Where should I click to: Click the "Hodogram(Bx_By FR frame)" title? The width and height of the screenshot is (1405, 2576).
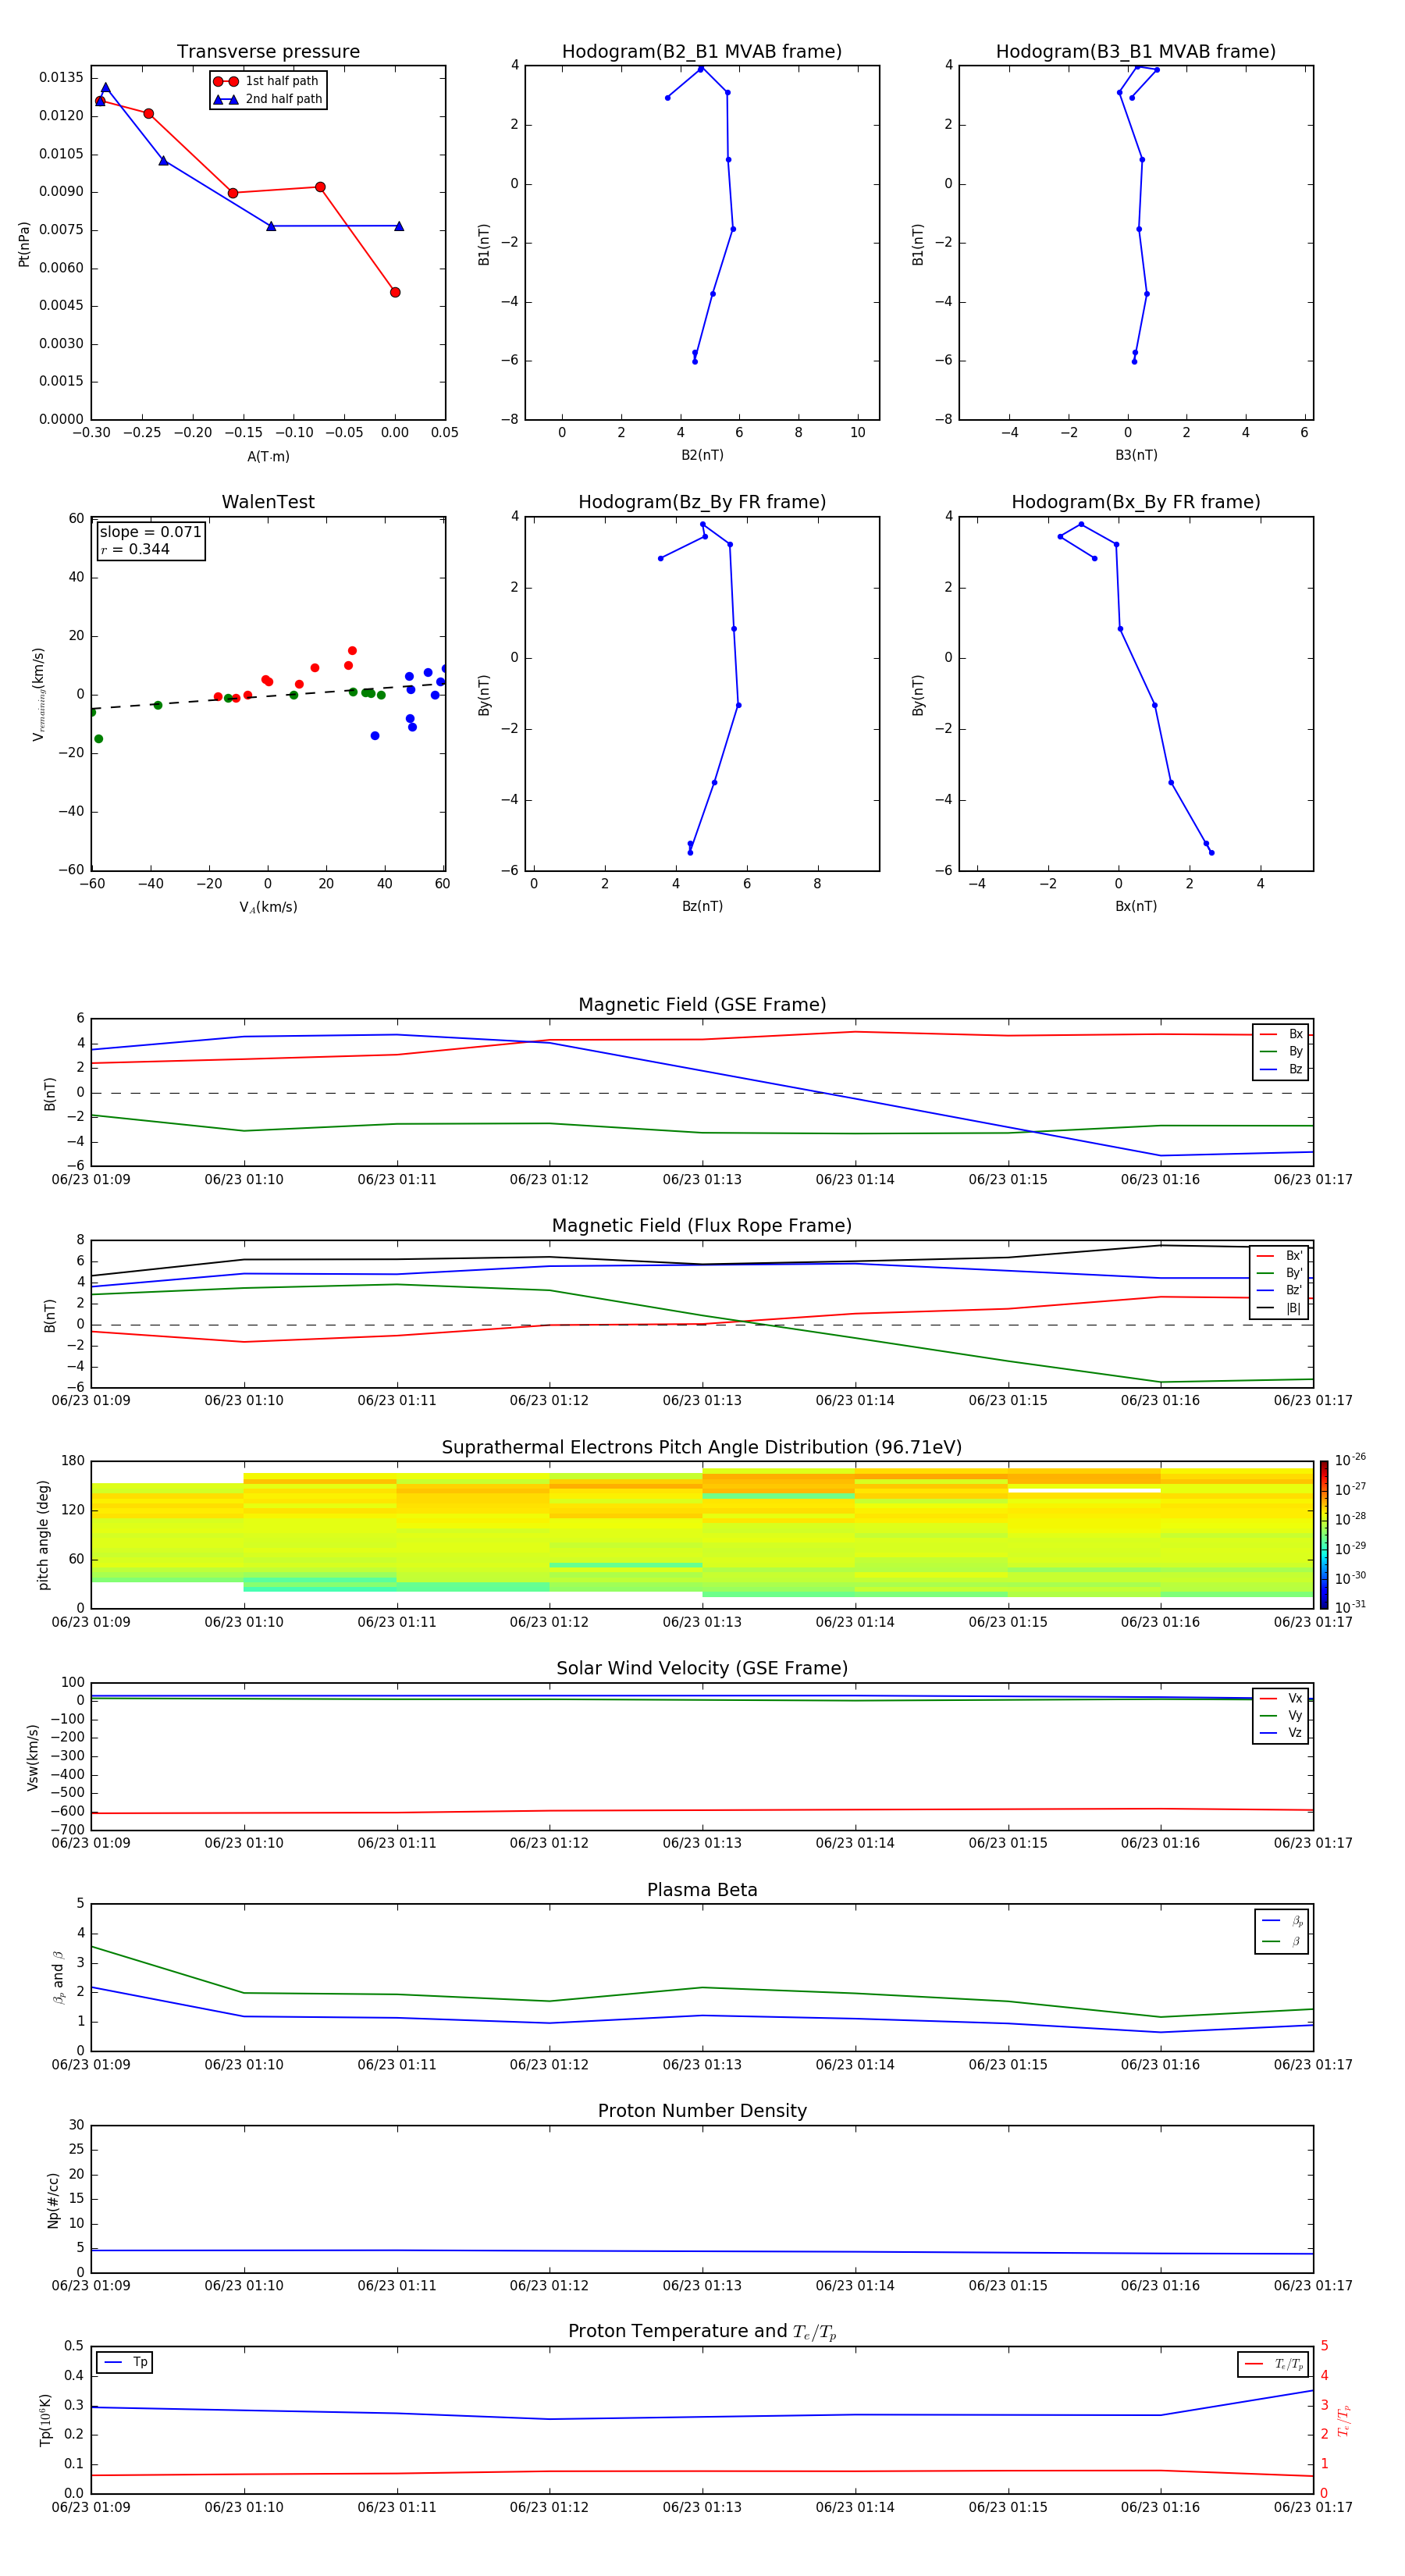(x=1136, y=502)
